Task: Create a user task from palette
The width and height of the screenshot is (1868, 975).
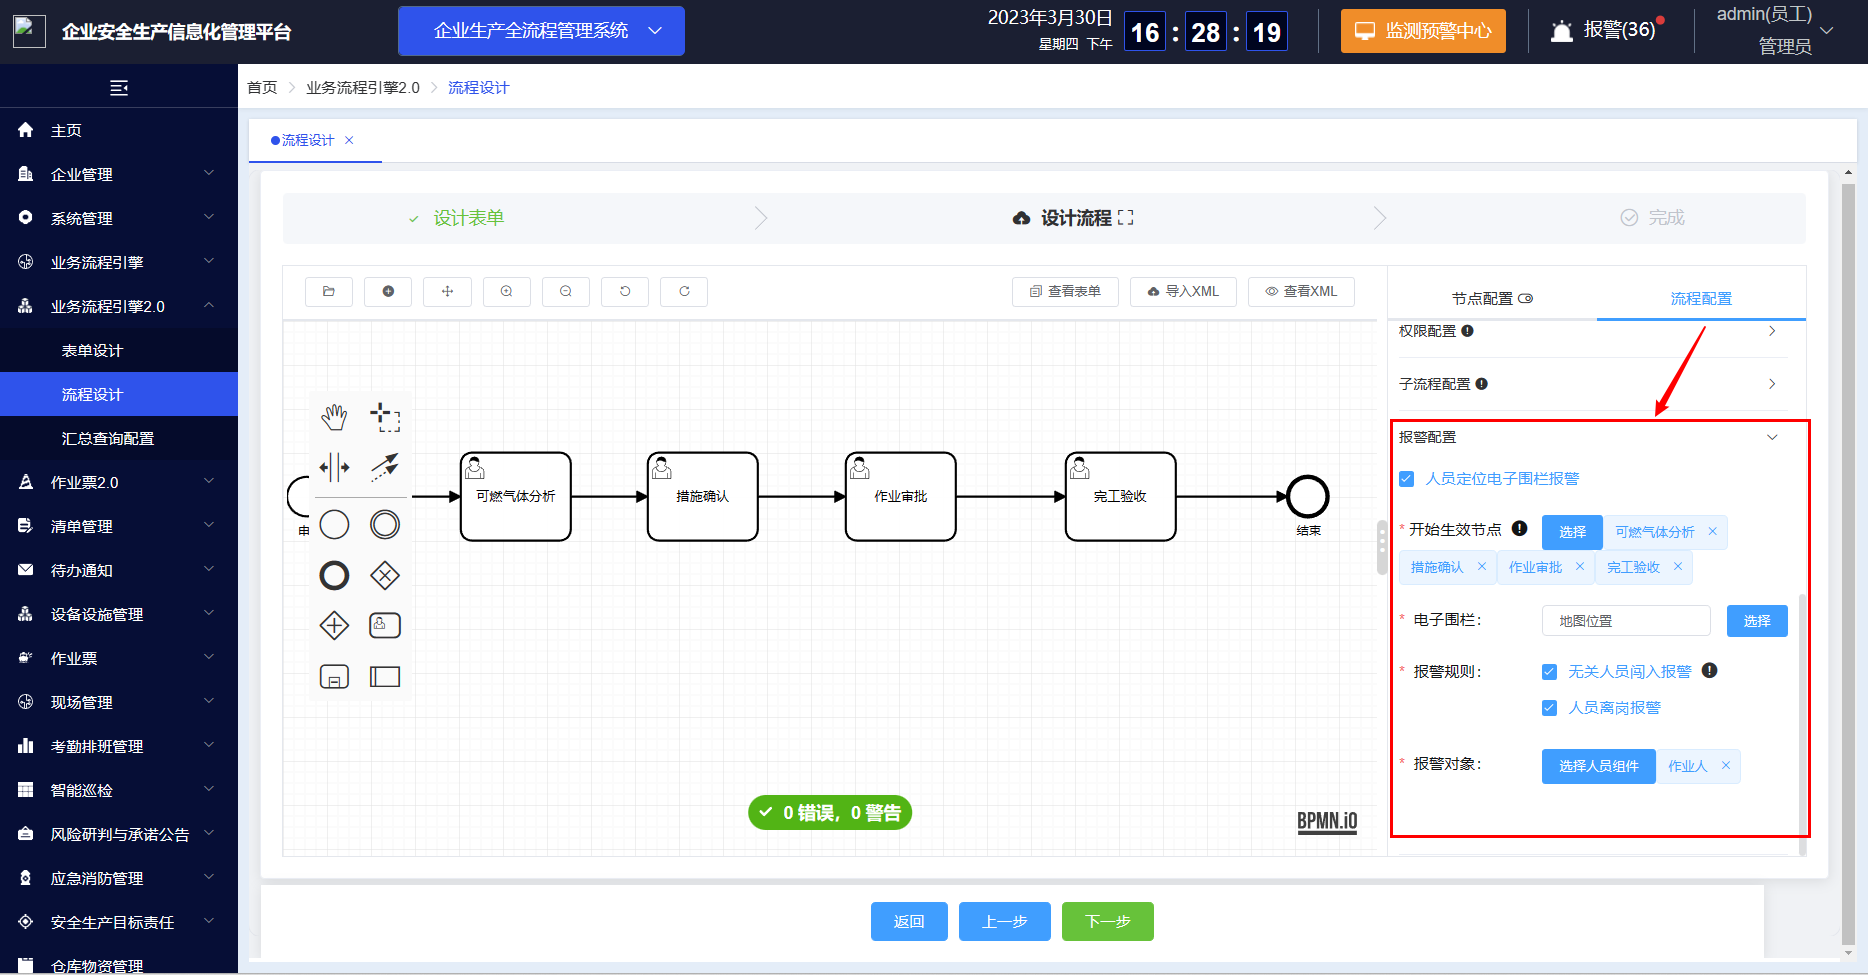Action: click(385, 626)
